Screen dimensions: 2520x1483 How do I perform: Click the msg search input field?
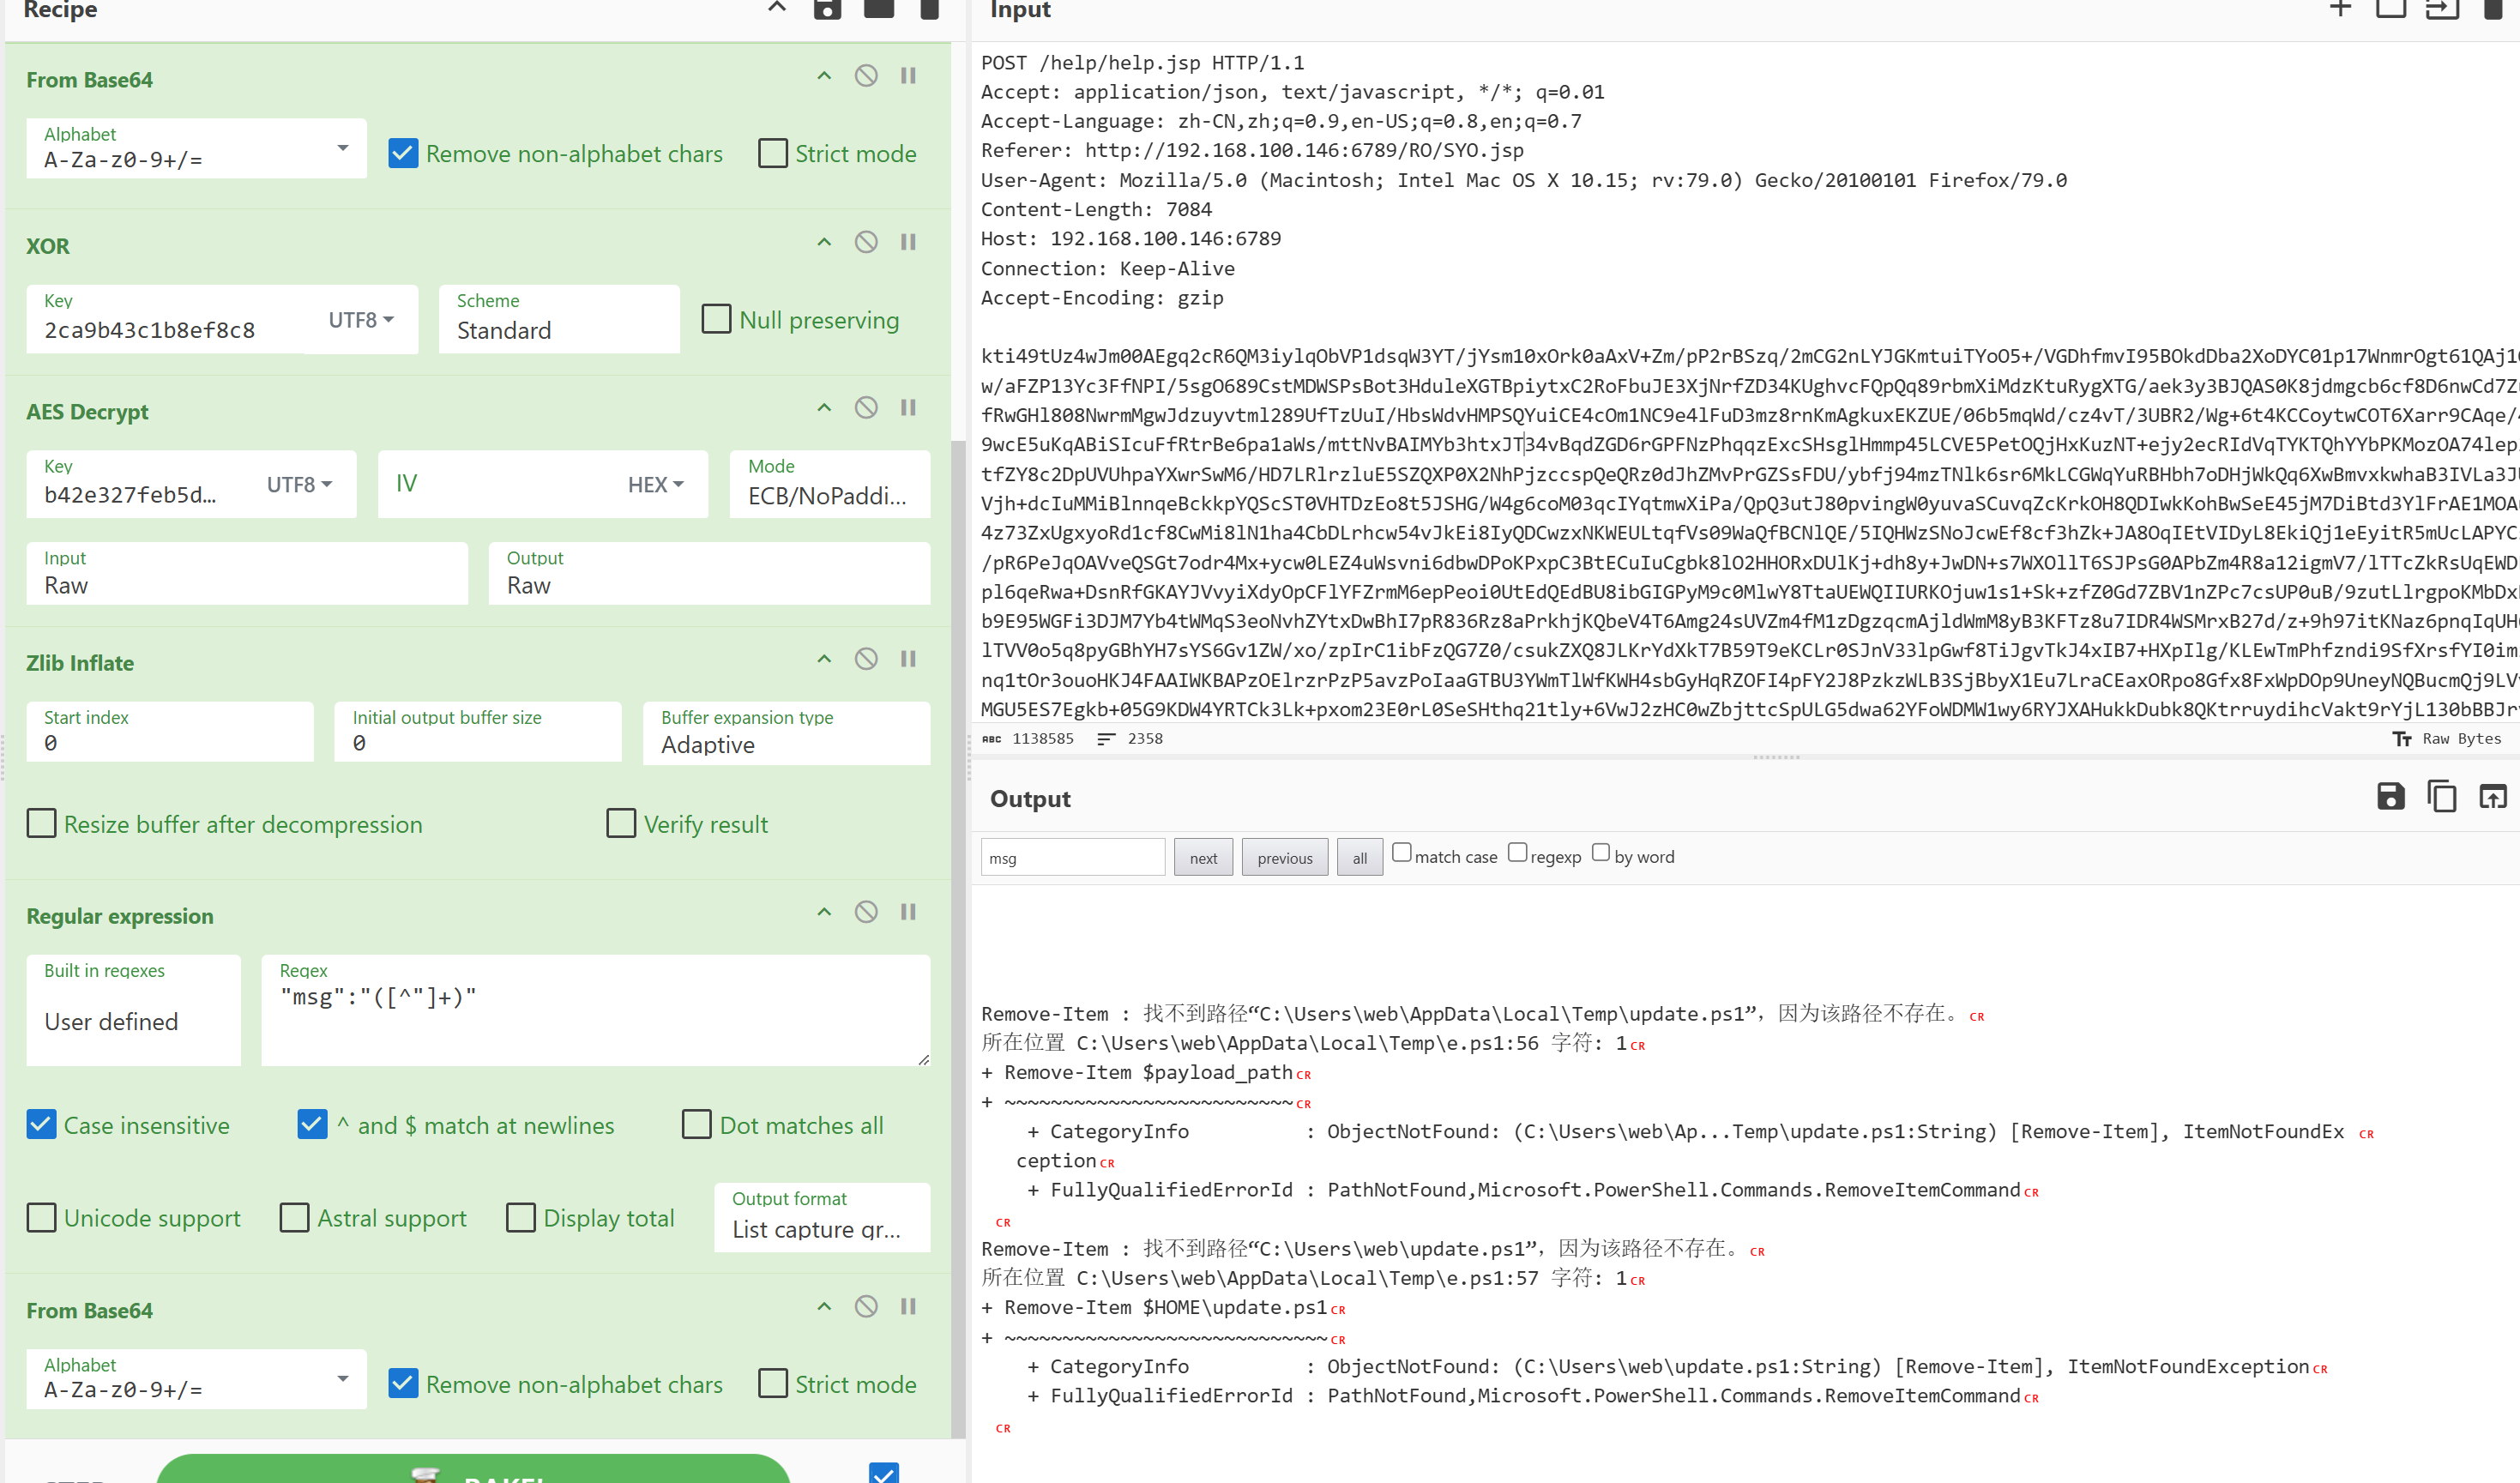(1072, 858)
